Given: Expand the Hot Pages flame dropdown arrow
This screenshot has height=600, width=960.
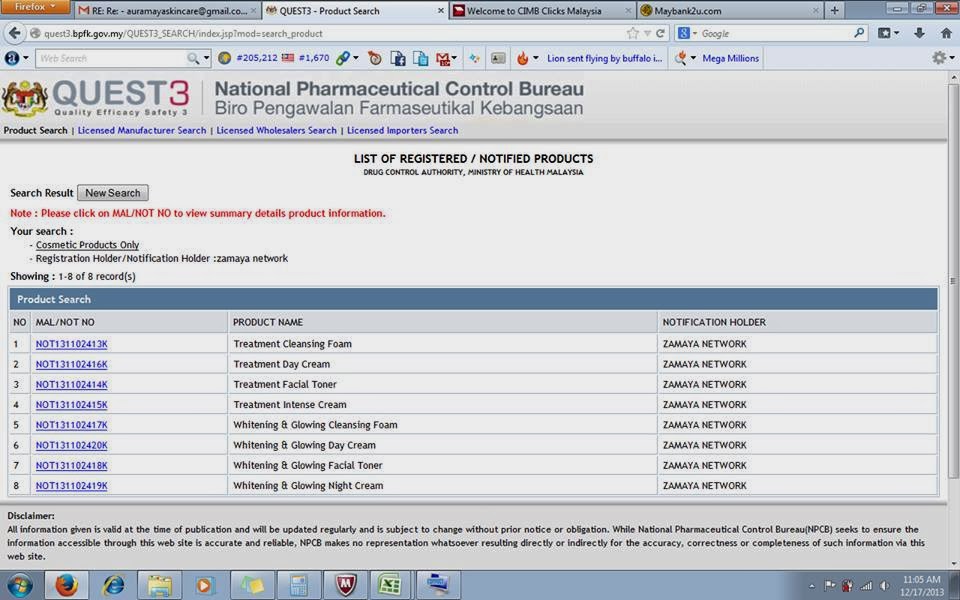Looking at the screenshot, I should [536, 58].
